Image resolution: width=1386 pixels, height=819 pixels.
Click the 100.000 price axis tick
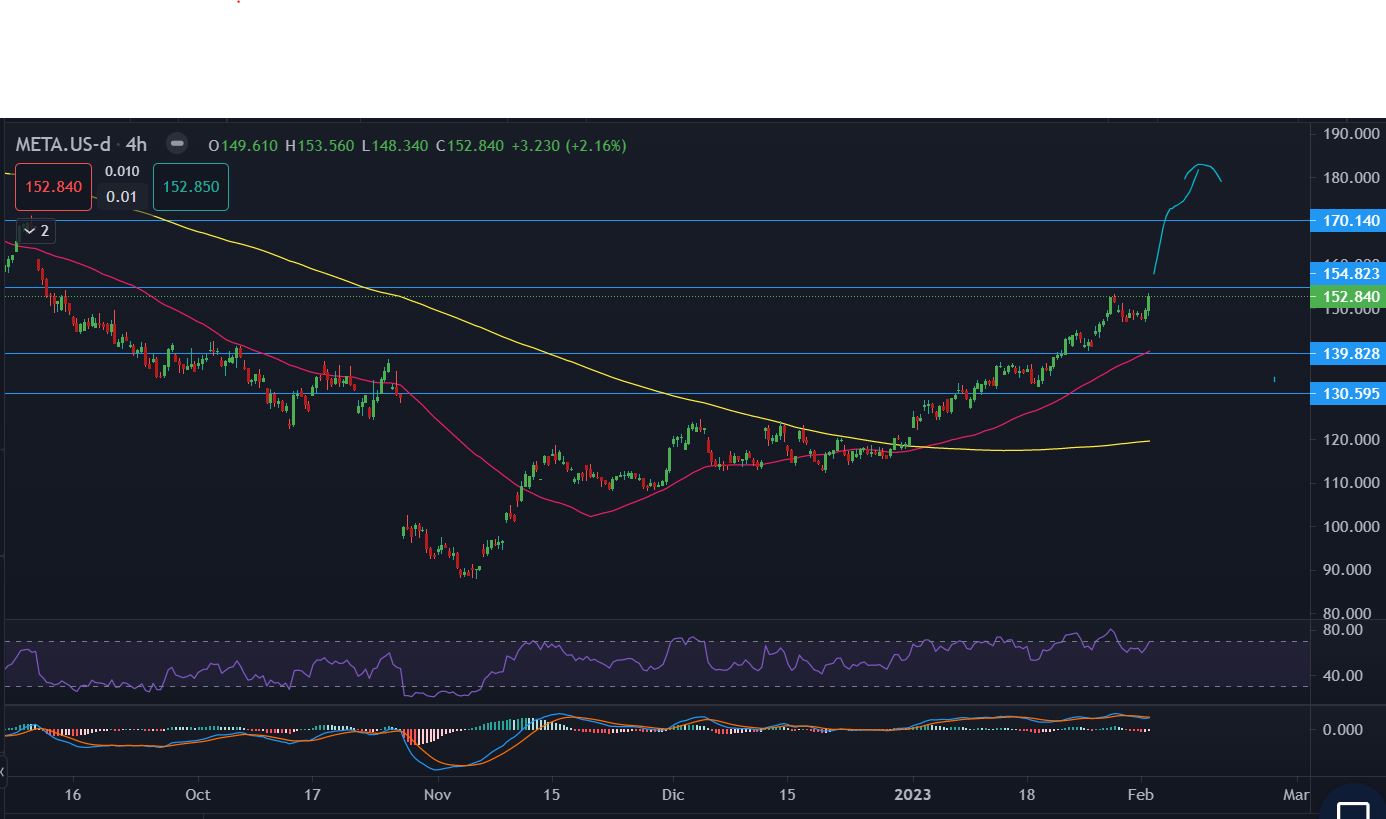(x=1351, y=527)
